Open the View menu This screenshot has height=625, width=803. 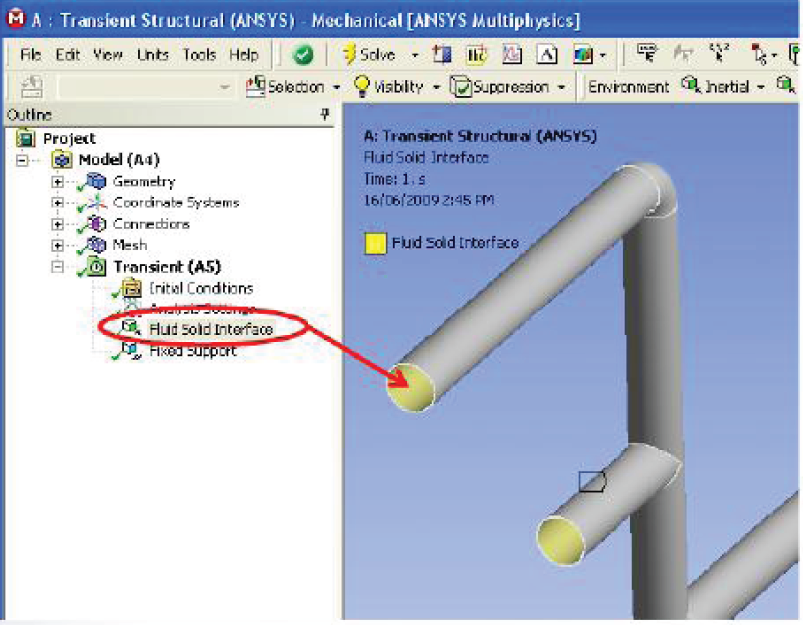click(108, 54)
